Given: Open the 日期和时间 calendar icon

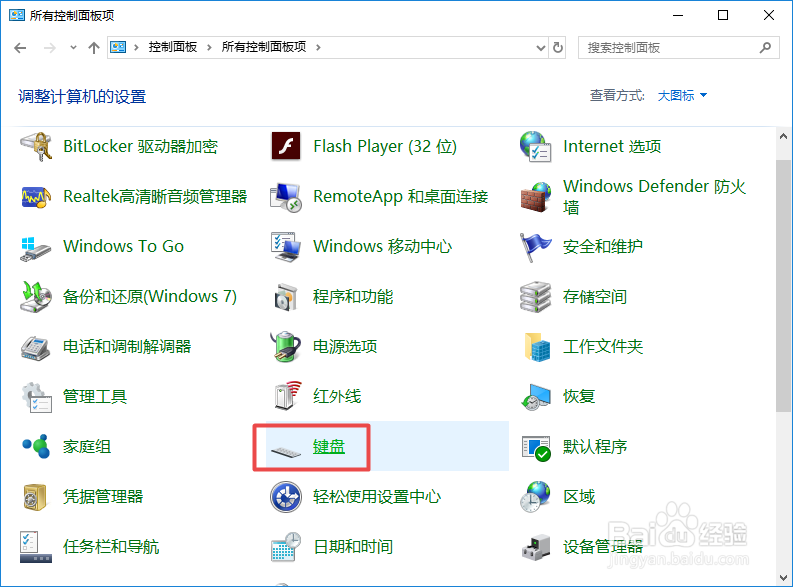Looking at the screenshot, I should [286, 547].
